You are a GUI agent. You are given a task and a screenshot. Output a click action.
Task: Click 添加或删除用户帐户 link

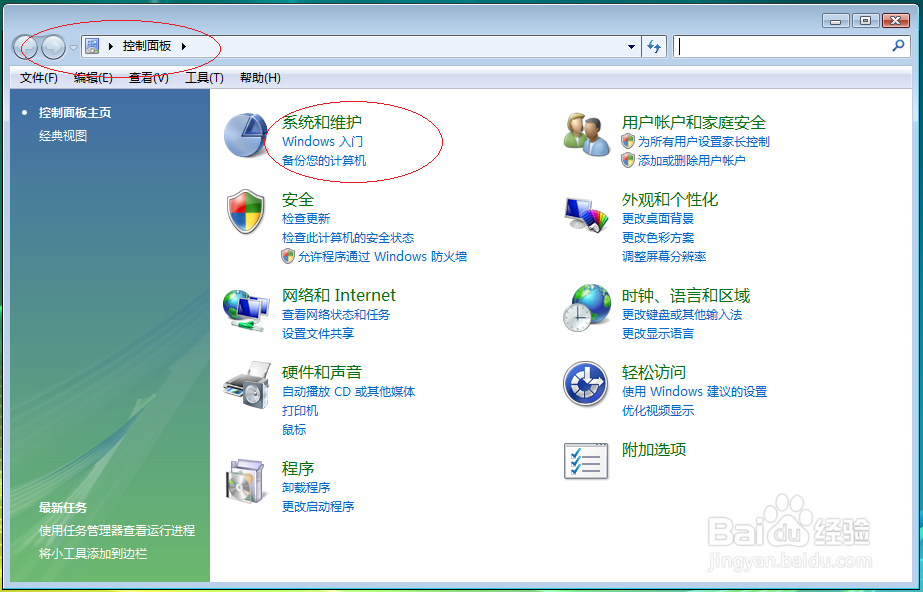pos(692,161)
